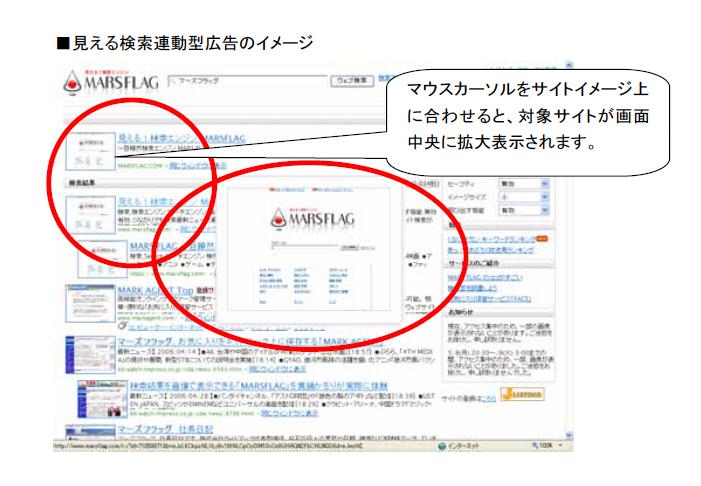Click the scrollbar down arrow at bottom right
The height and width of the screenshot is (486, 701).
tap(569, 435)
